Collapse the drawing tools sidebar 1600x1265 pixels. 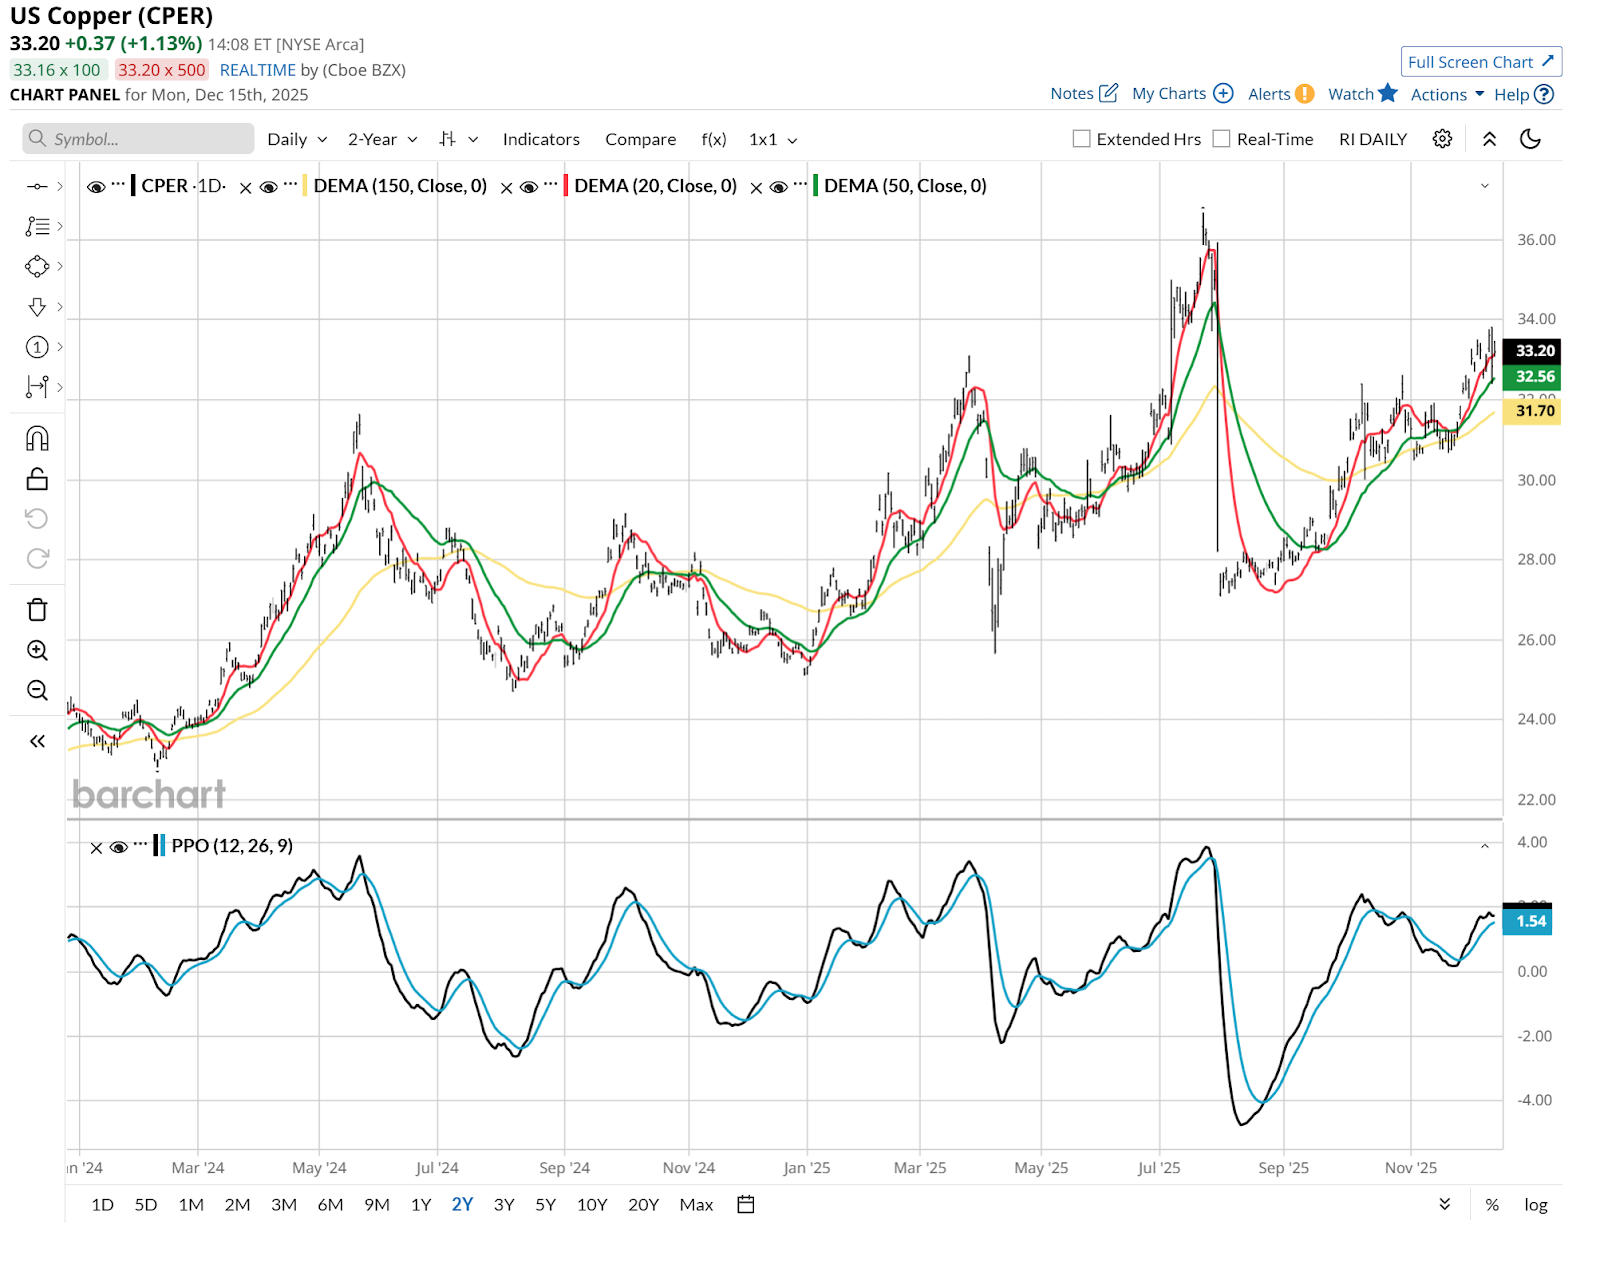tap(37, 741)
